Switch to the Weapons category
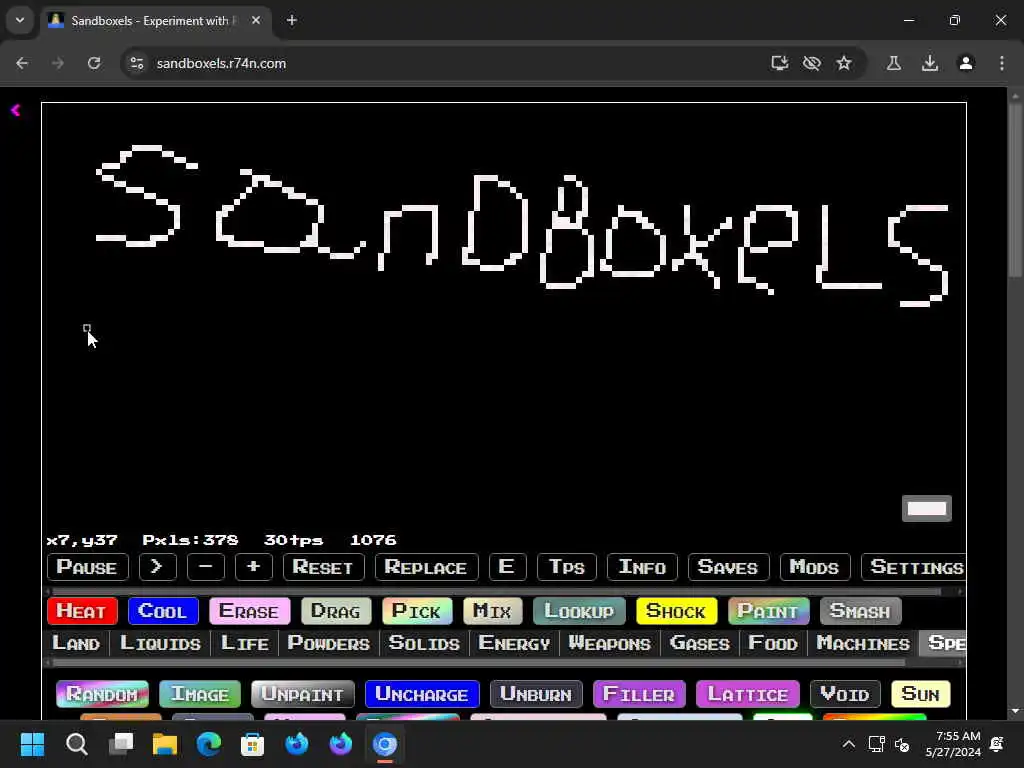 coord(610,643)
